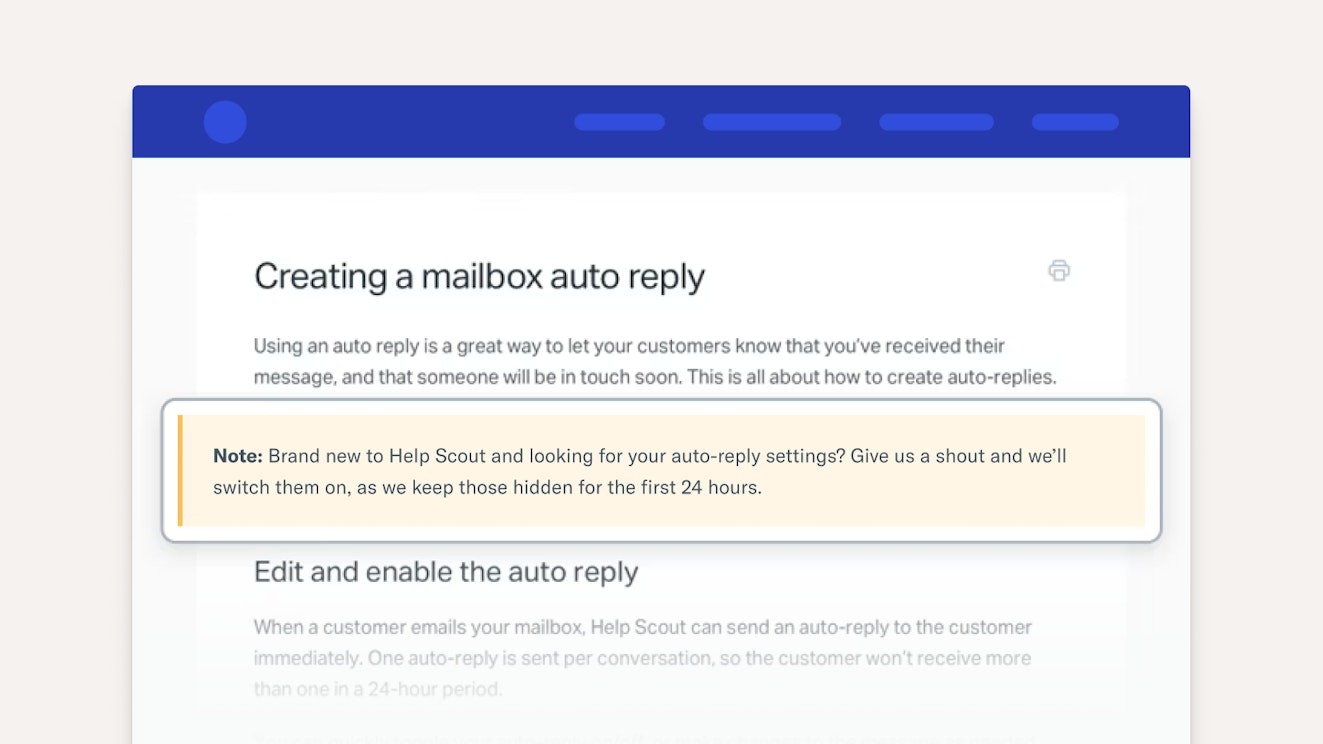Click the last navigation item on the right

tap(1075, 122)
